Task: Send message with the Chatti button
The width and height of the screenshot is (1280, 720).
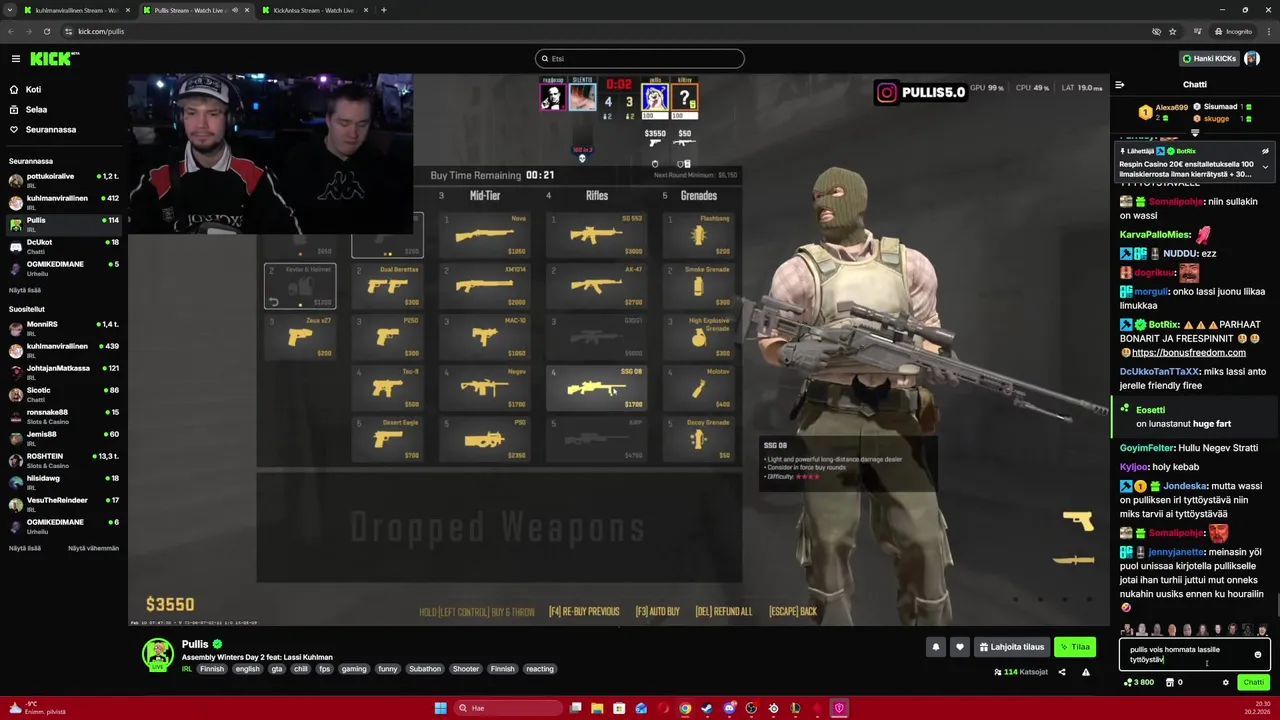Action: (1253, 682)
